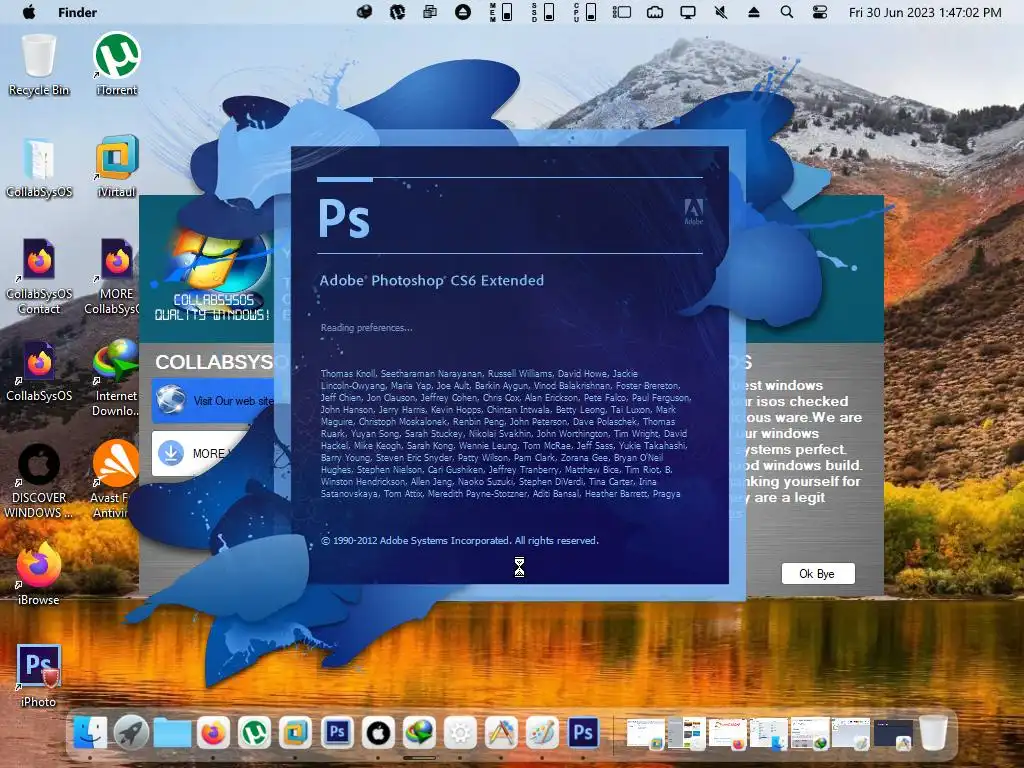1024x768 pixels.
Task: Open the settings gear in the dock
Action: tap(460, 733)
